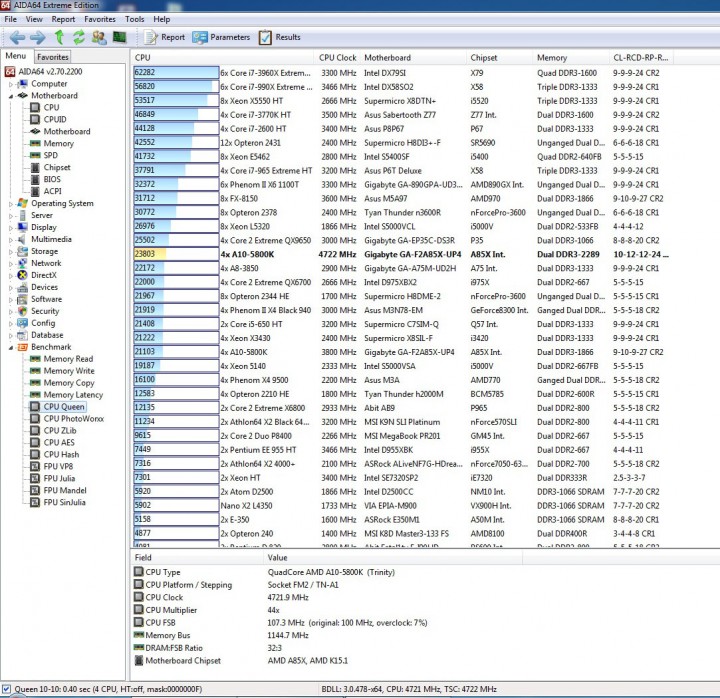Viewport: 720px width, 698px height.
Task: Open the Favorites menu
Action: [100, 19]
